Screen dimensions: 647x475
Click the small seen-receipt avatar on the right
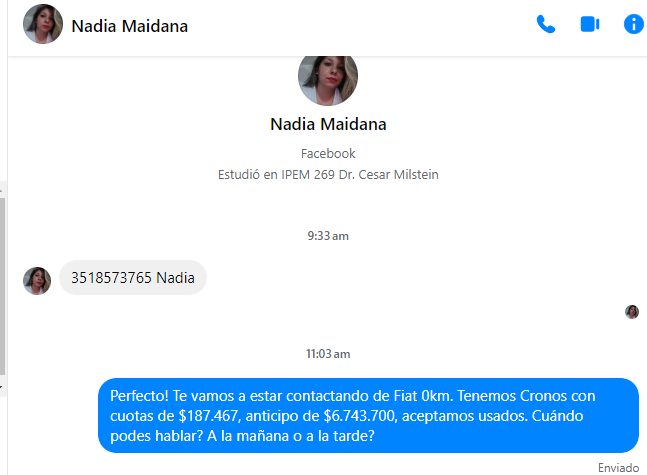632,312
